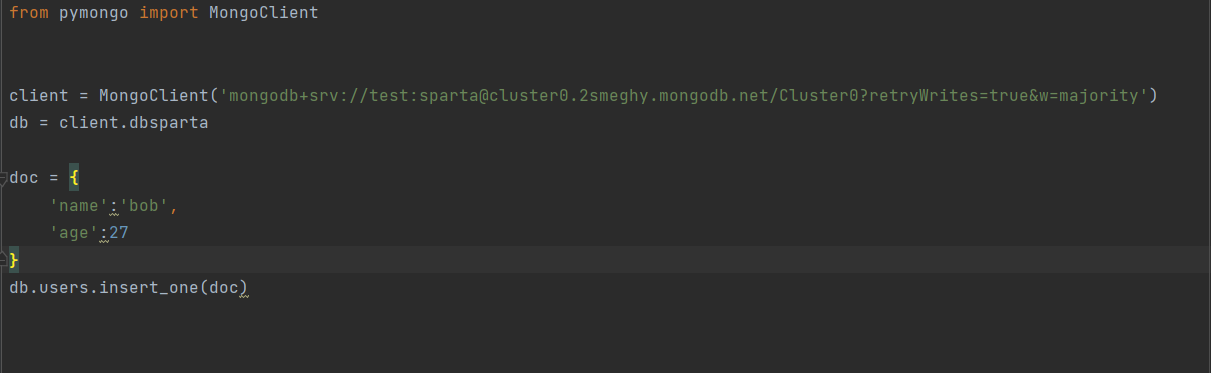This screenshot has height=373, width=1211.
Task: Click the client variable assignment
Action: pyautogui.click(x=39, y=96)
